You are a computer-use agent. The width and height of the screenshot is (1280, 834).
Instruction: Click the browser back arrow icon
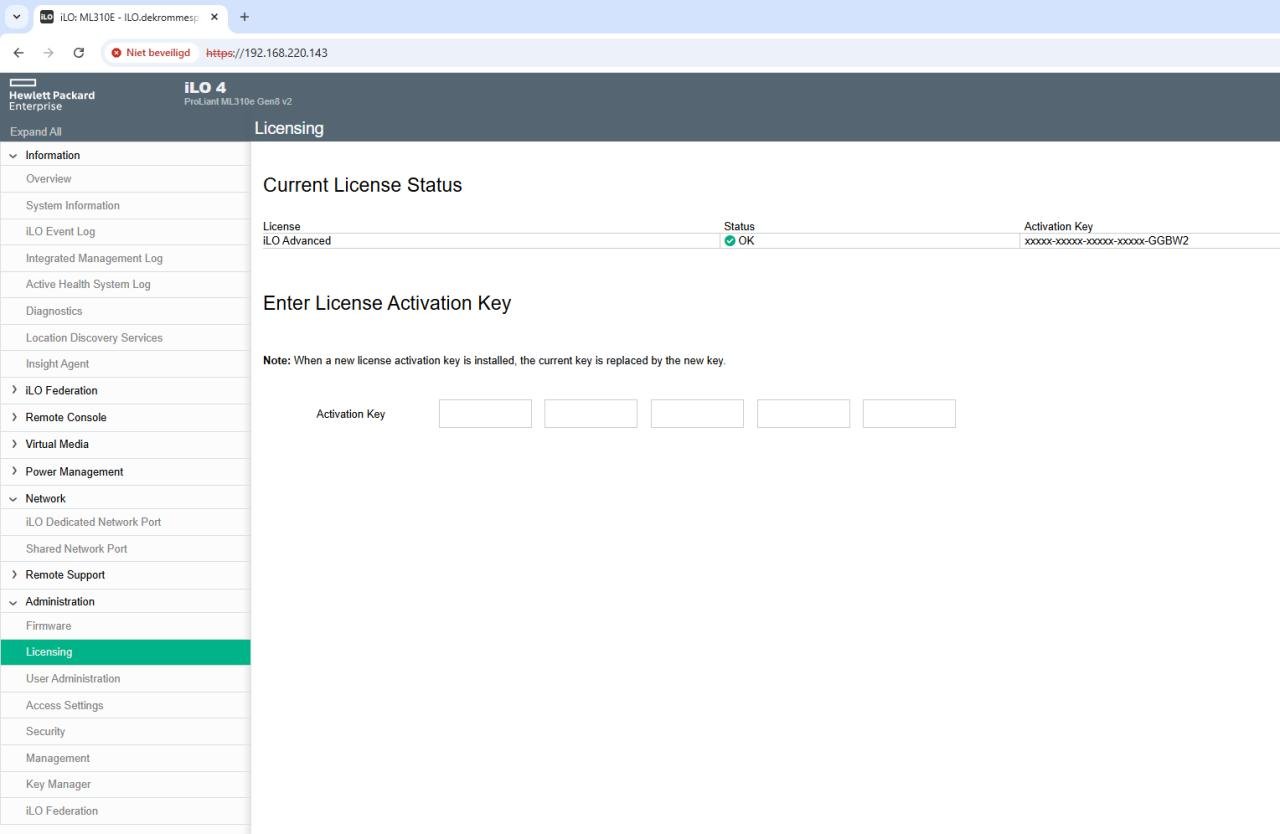click(18, 53)
